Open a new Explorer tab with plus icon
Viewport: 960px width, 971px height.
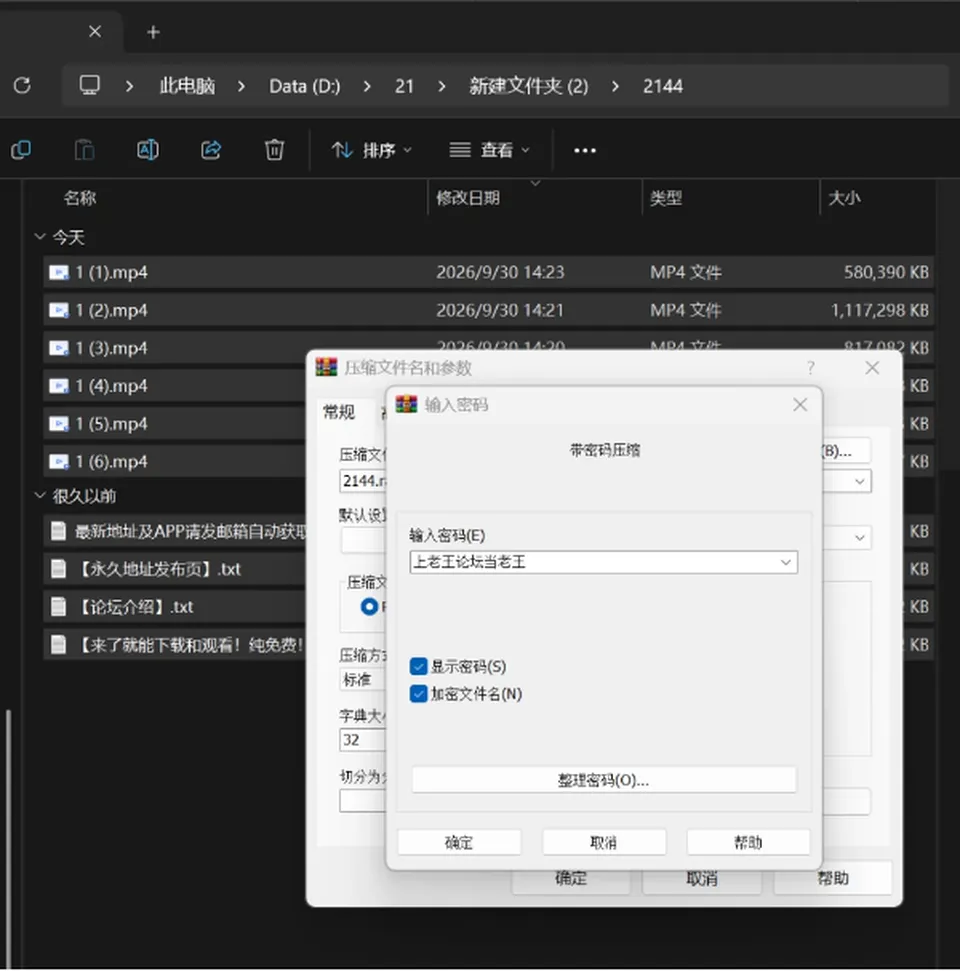[x=154, y=32]
